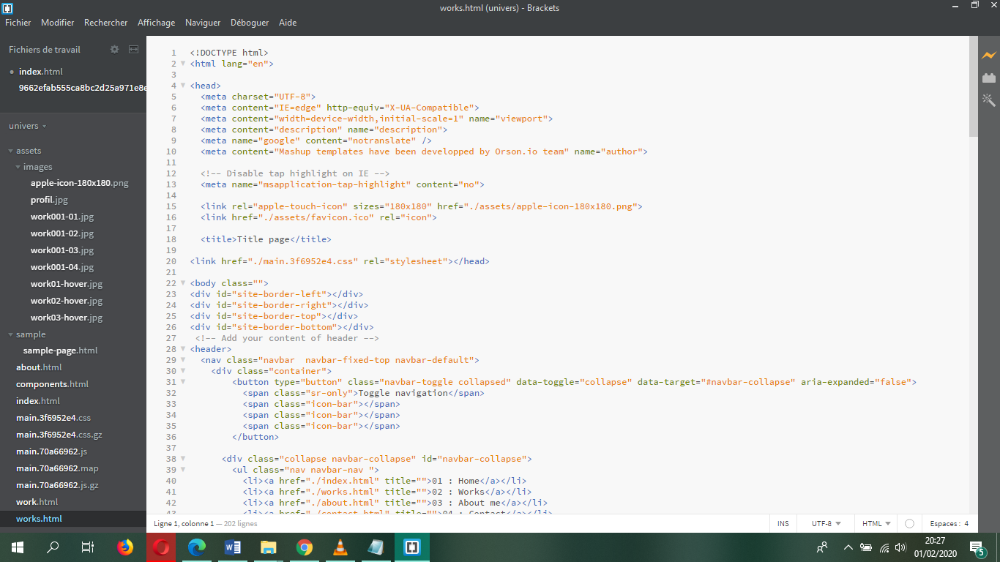This screenshot has height=562, width=1000.
Task: Fold nav tag at line 29
Action: coord(183,360)
